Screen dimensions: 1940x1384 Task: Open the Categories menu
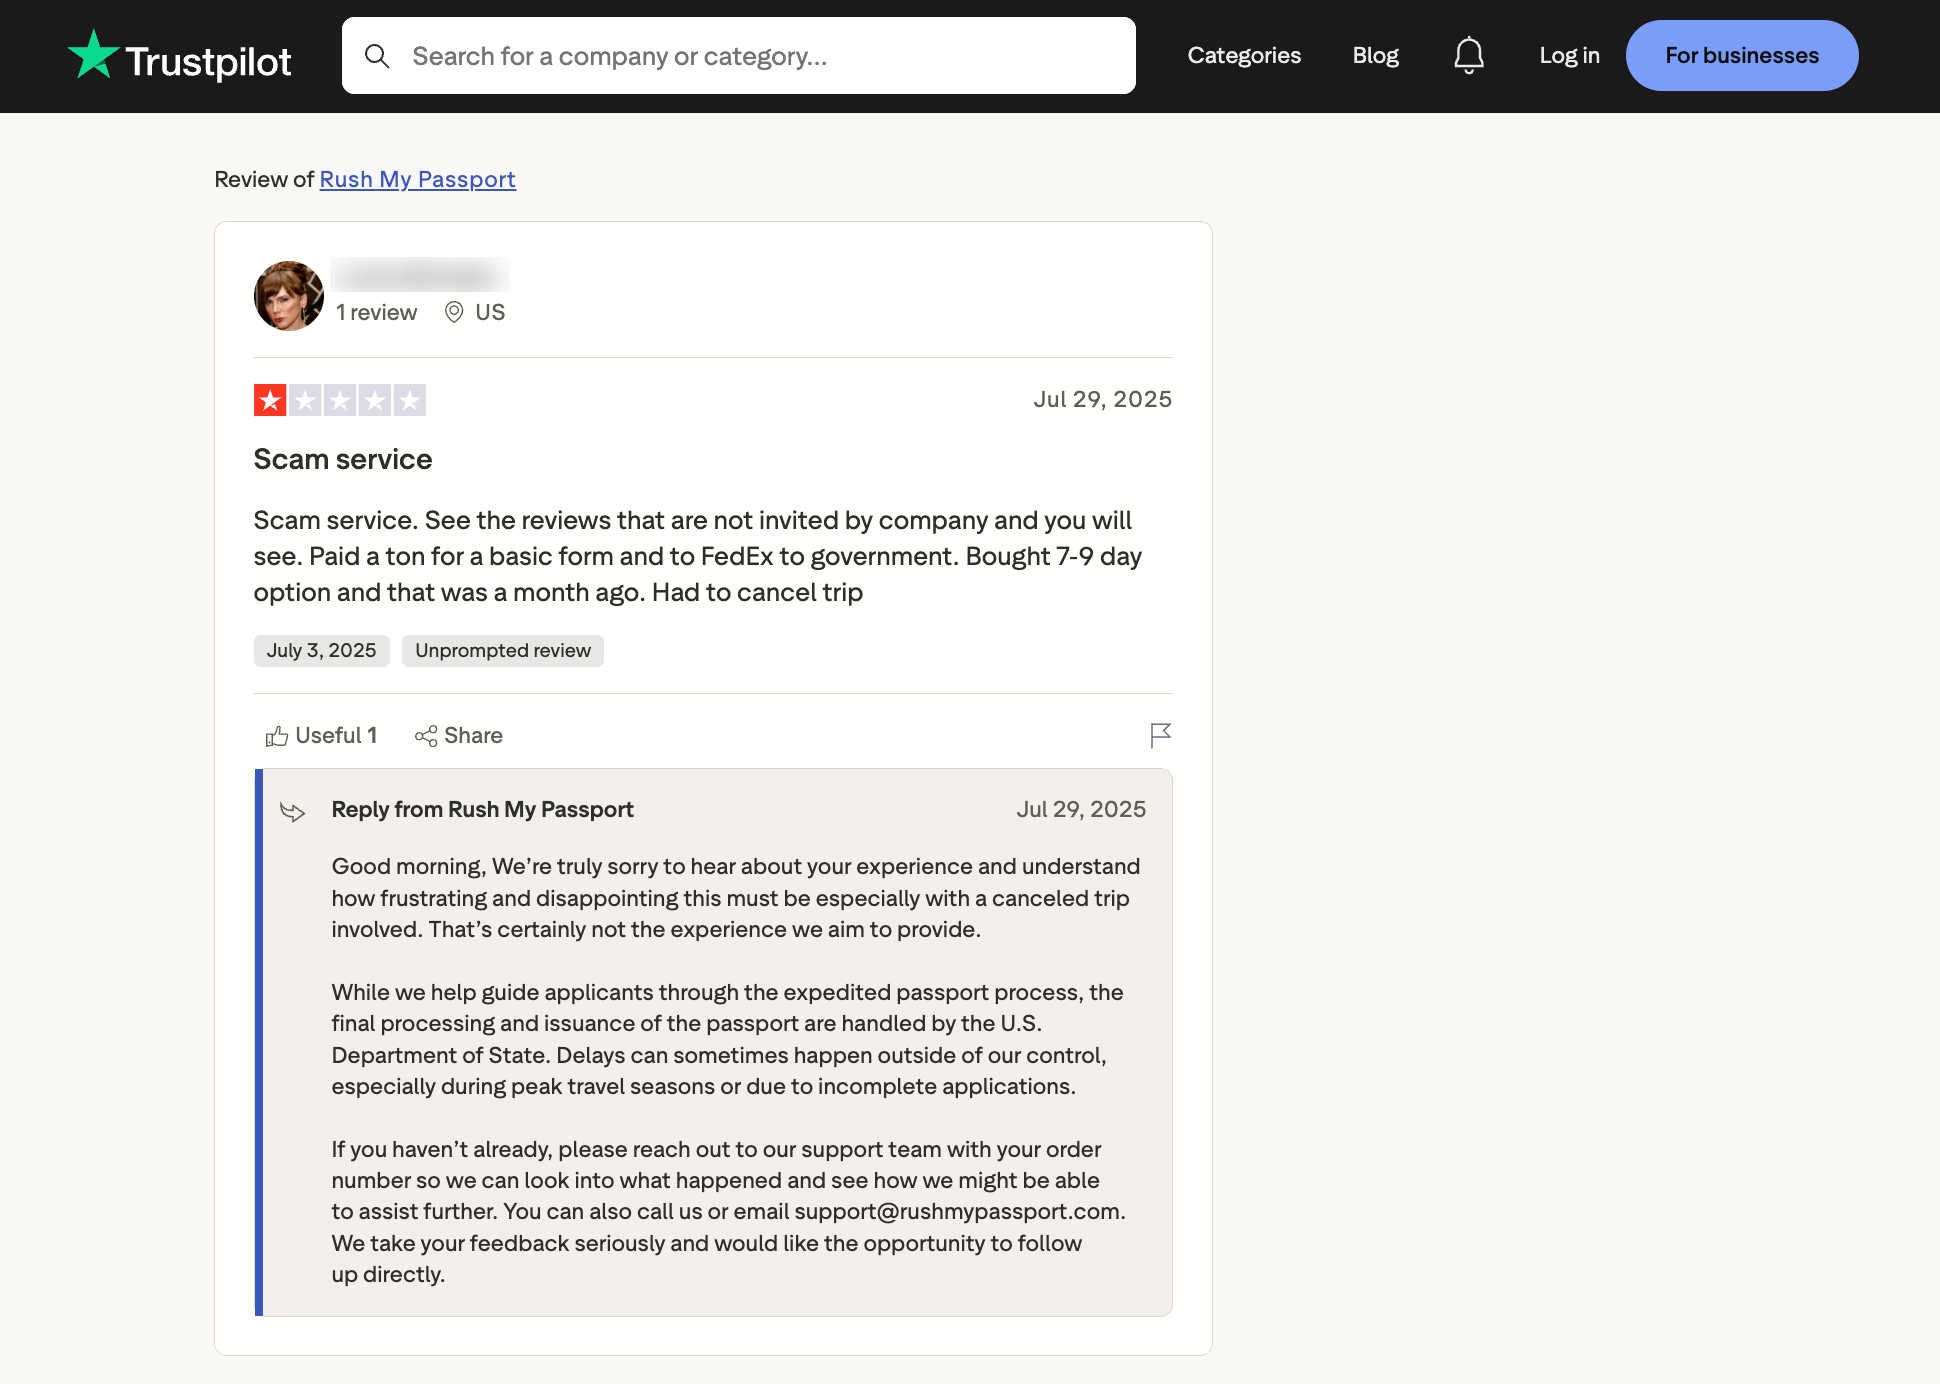(1244, 56)
